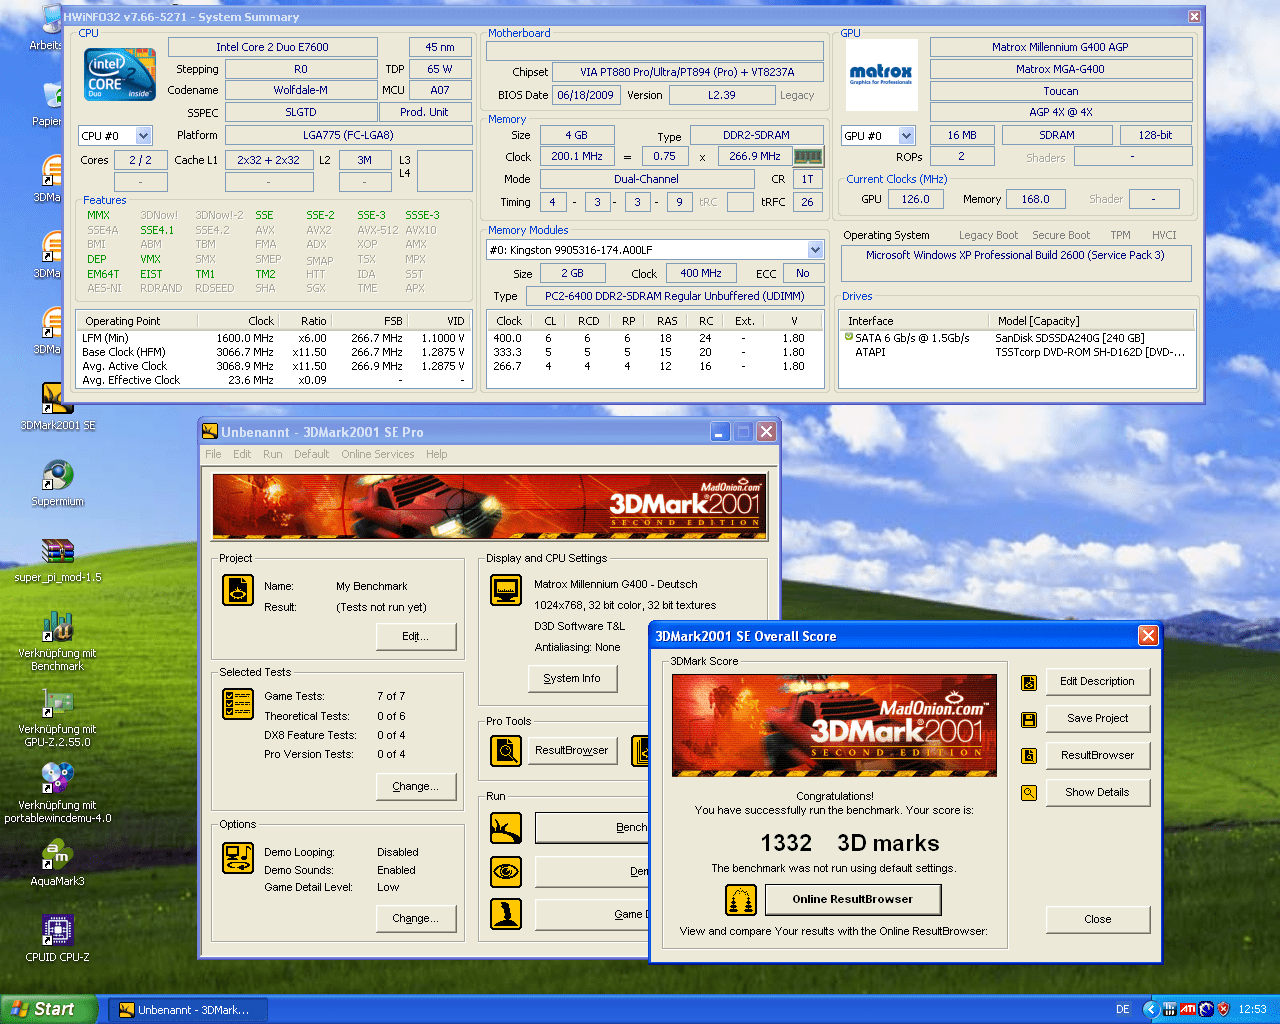Expand the CPU #0 selector dropdown
The height and width of the screenshot is (1024, 1280).
tap(143, 136)
